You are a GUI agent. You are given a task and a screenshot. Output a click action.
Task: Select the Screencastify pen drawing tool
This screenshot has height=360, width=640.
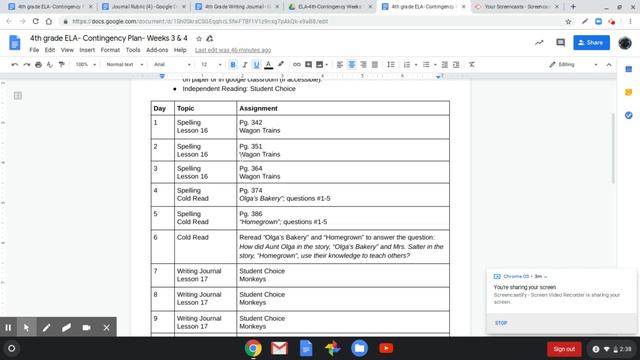46,327
